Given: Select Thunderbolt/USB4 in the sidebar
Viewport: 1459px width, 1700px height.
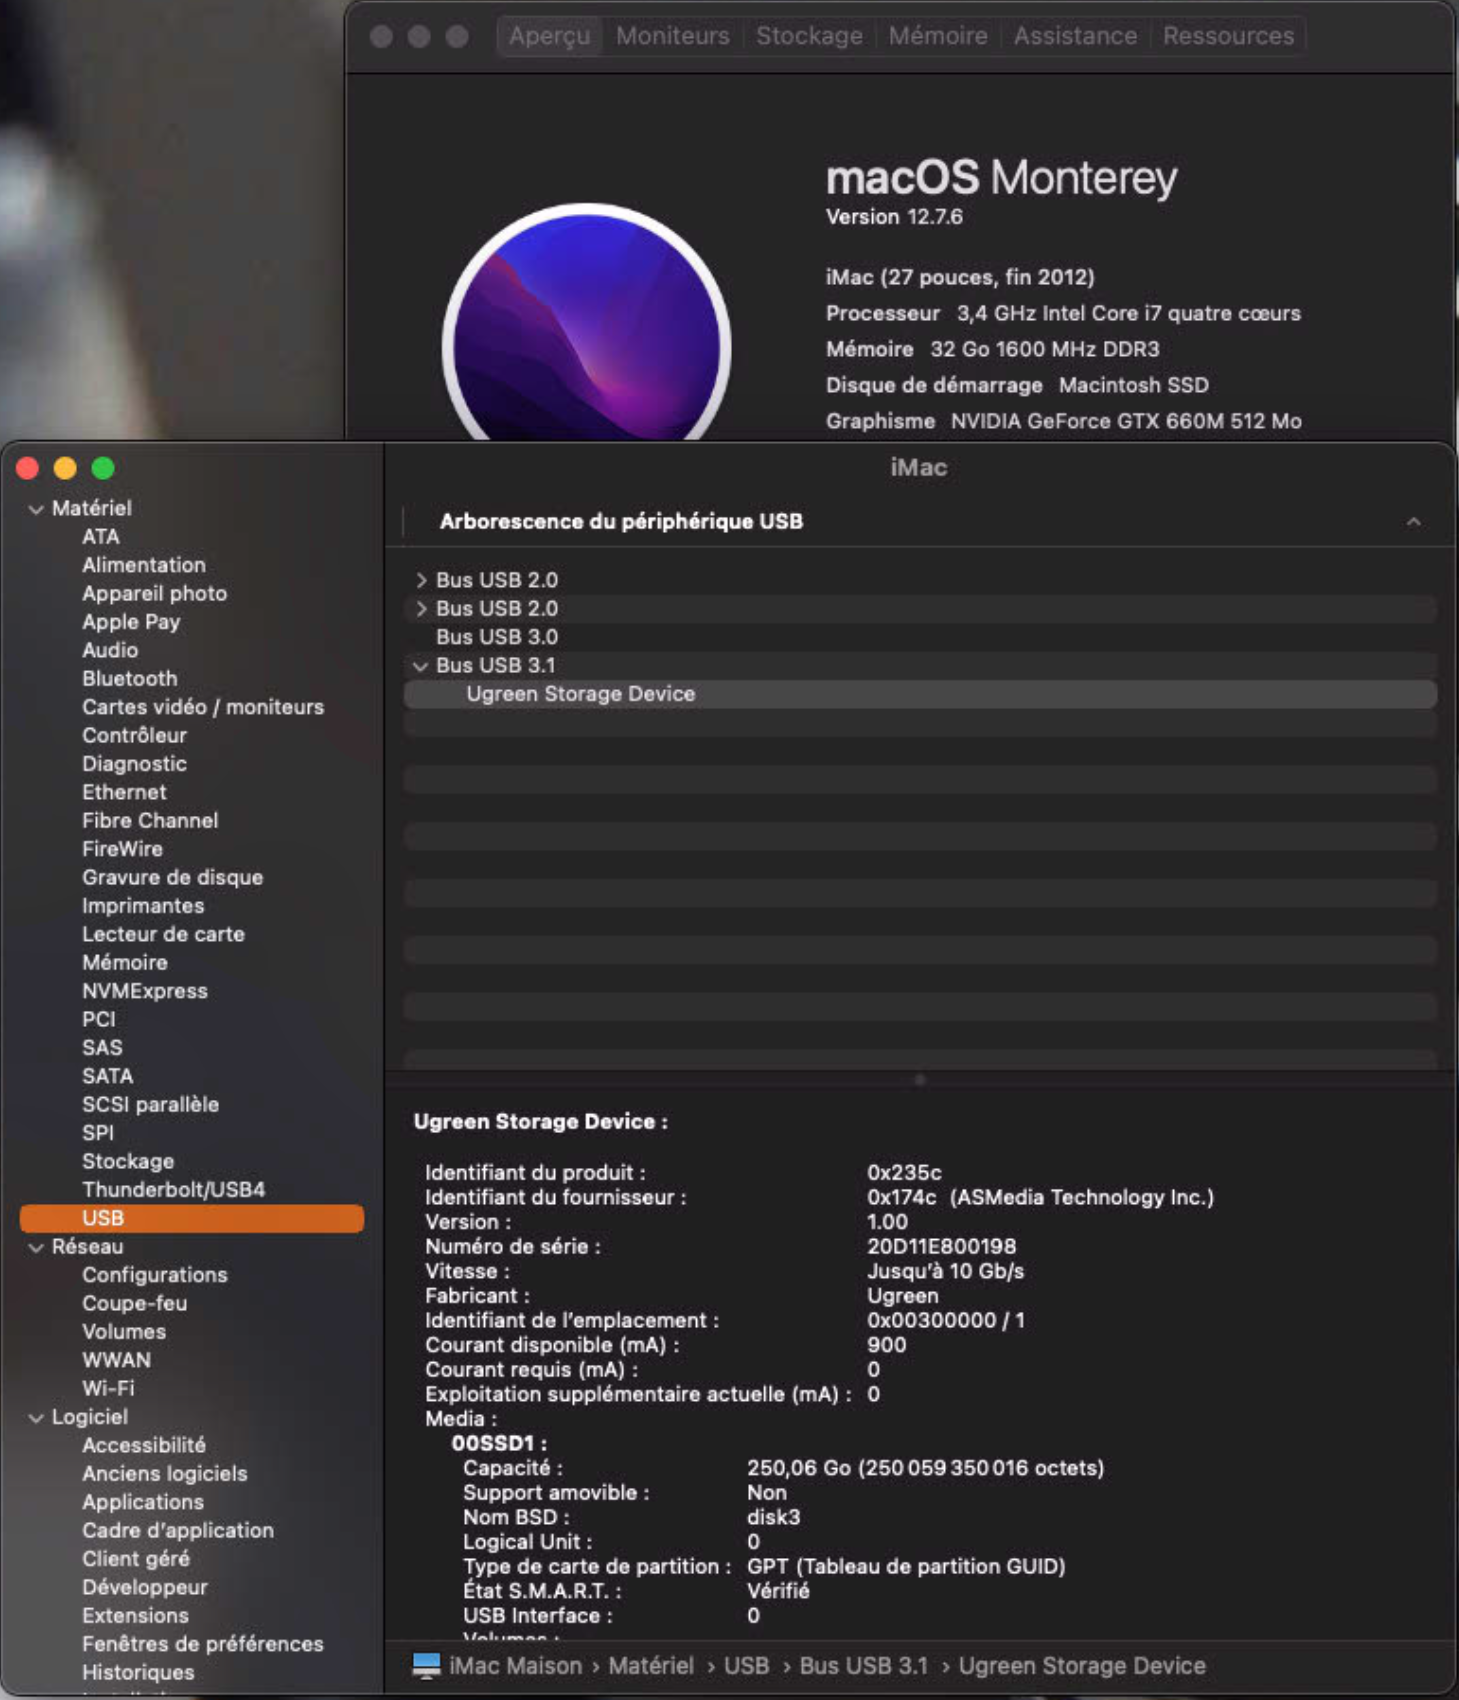Looking at the screenshot, I should click(174, 1190).
